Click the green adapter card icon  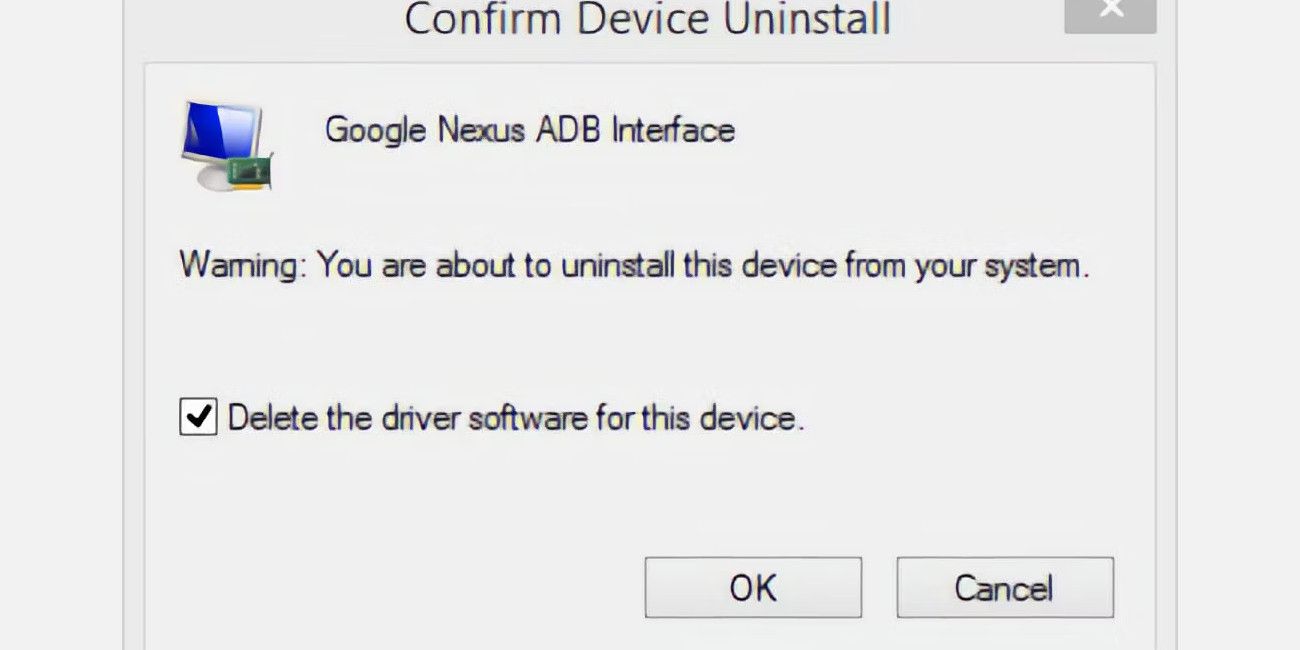click(x=247, y=172)
